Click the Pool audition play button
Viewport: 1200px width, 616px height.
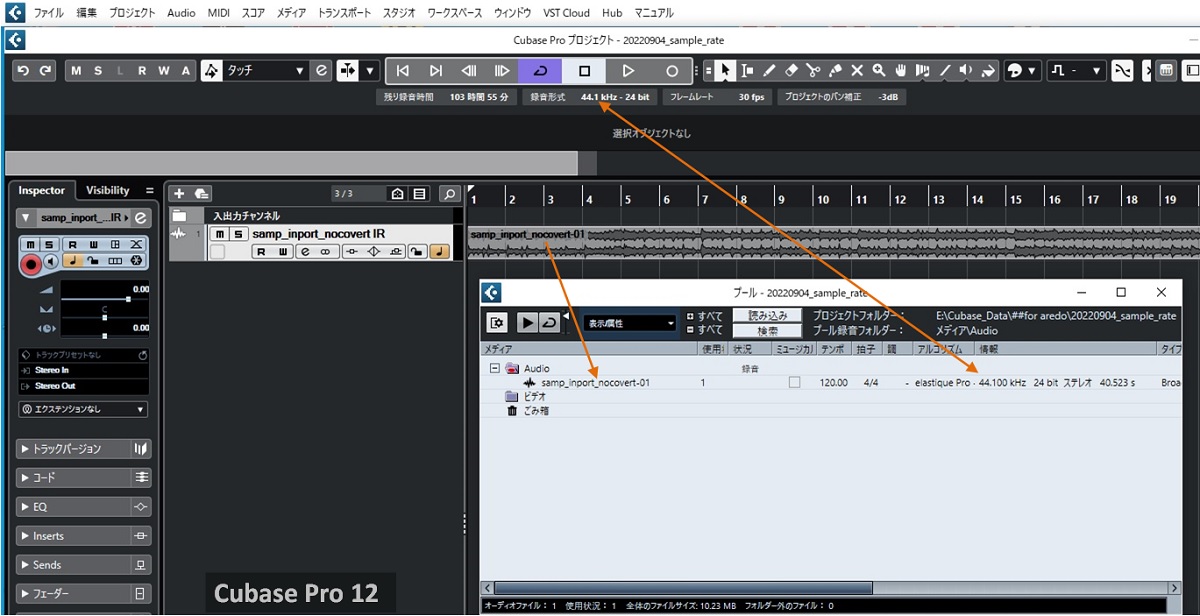coord(527,322)
